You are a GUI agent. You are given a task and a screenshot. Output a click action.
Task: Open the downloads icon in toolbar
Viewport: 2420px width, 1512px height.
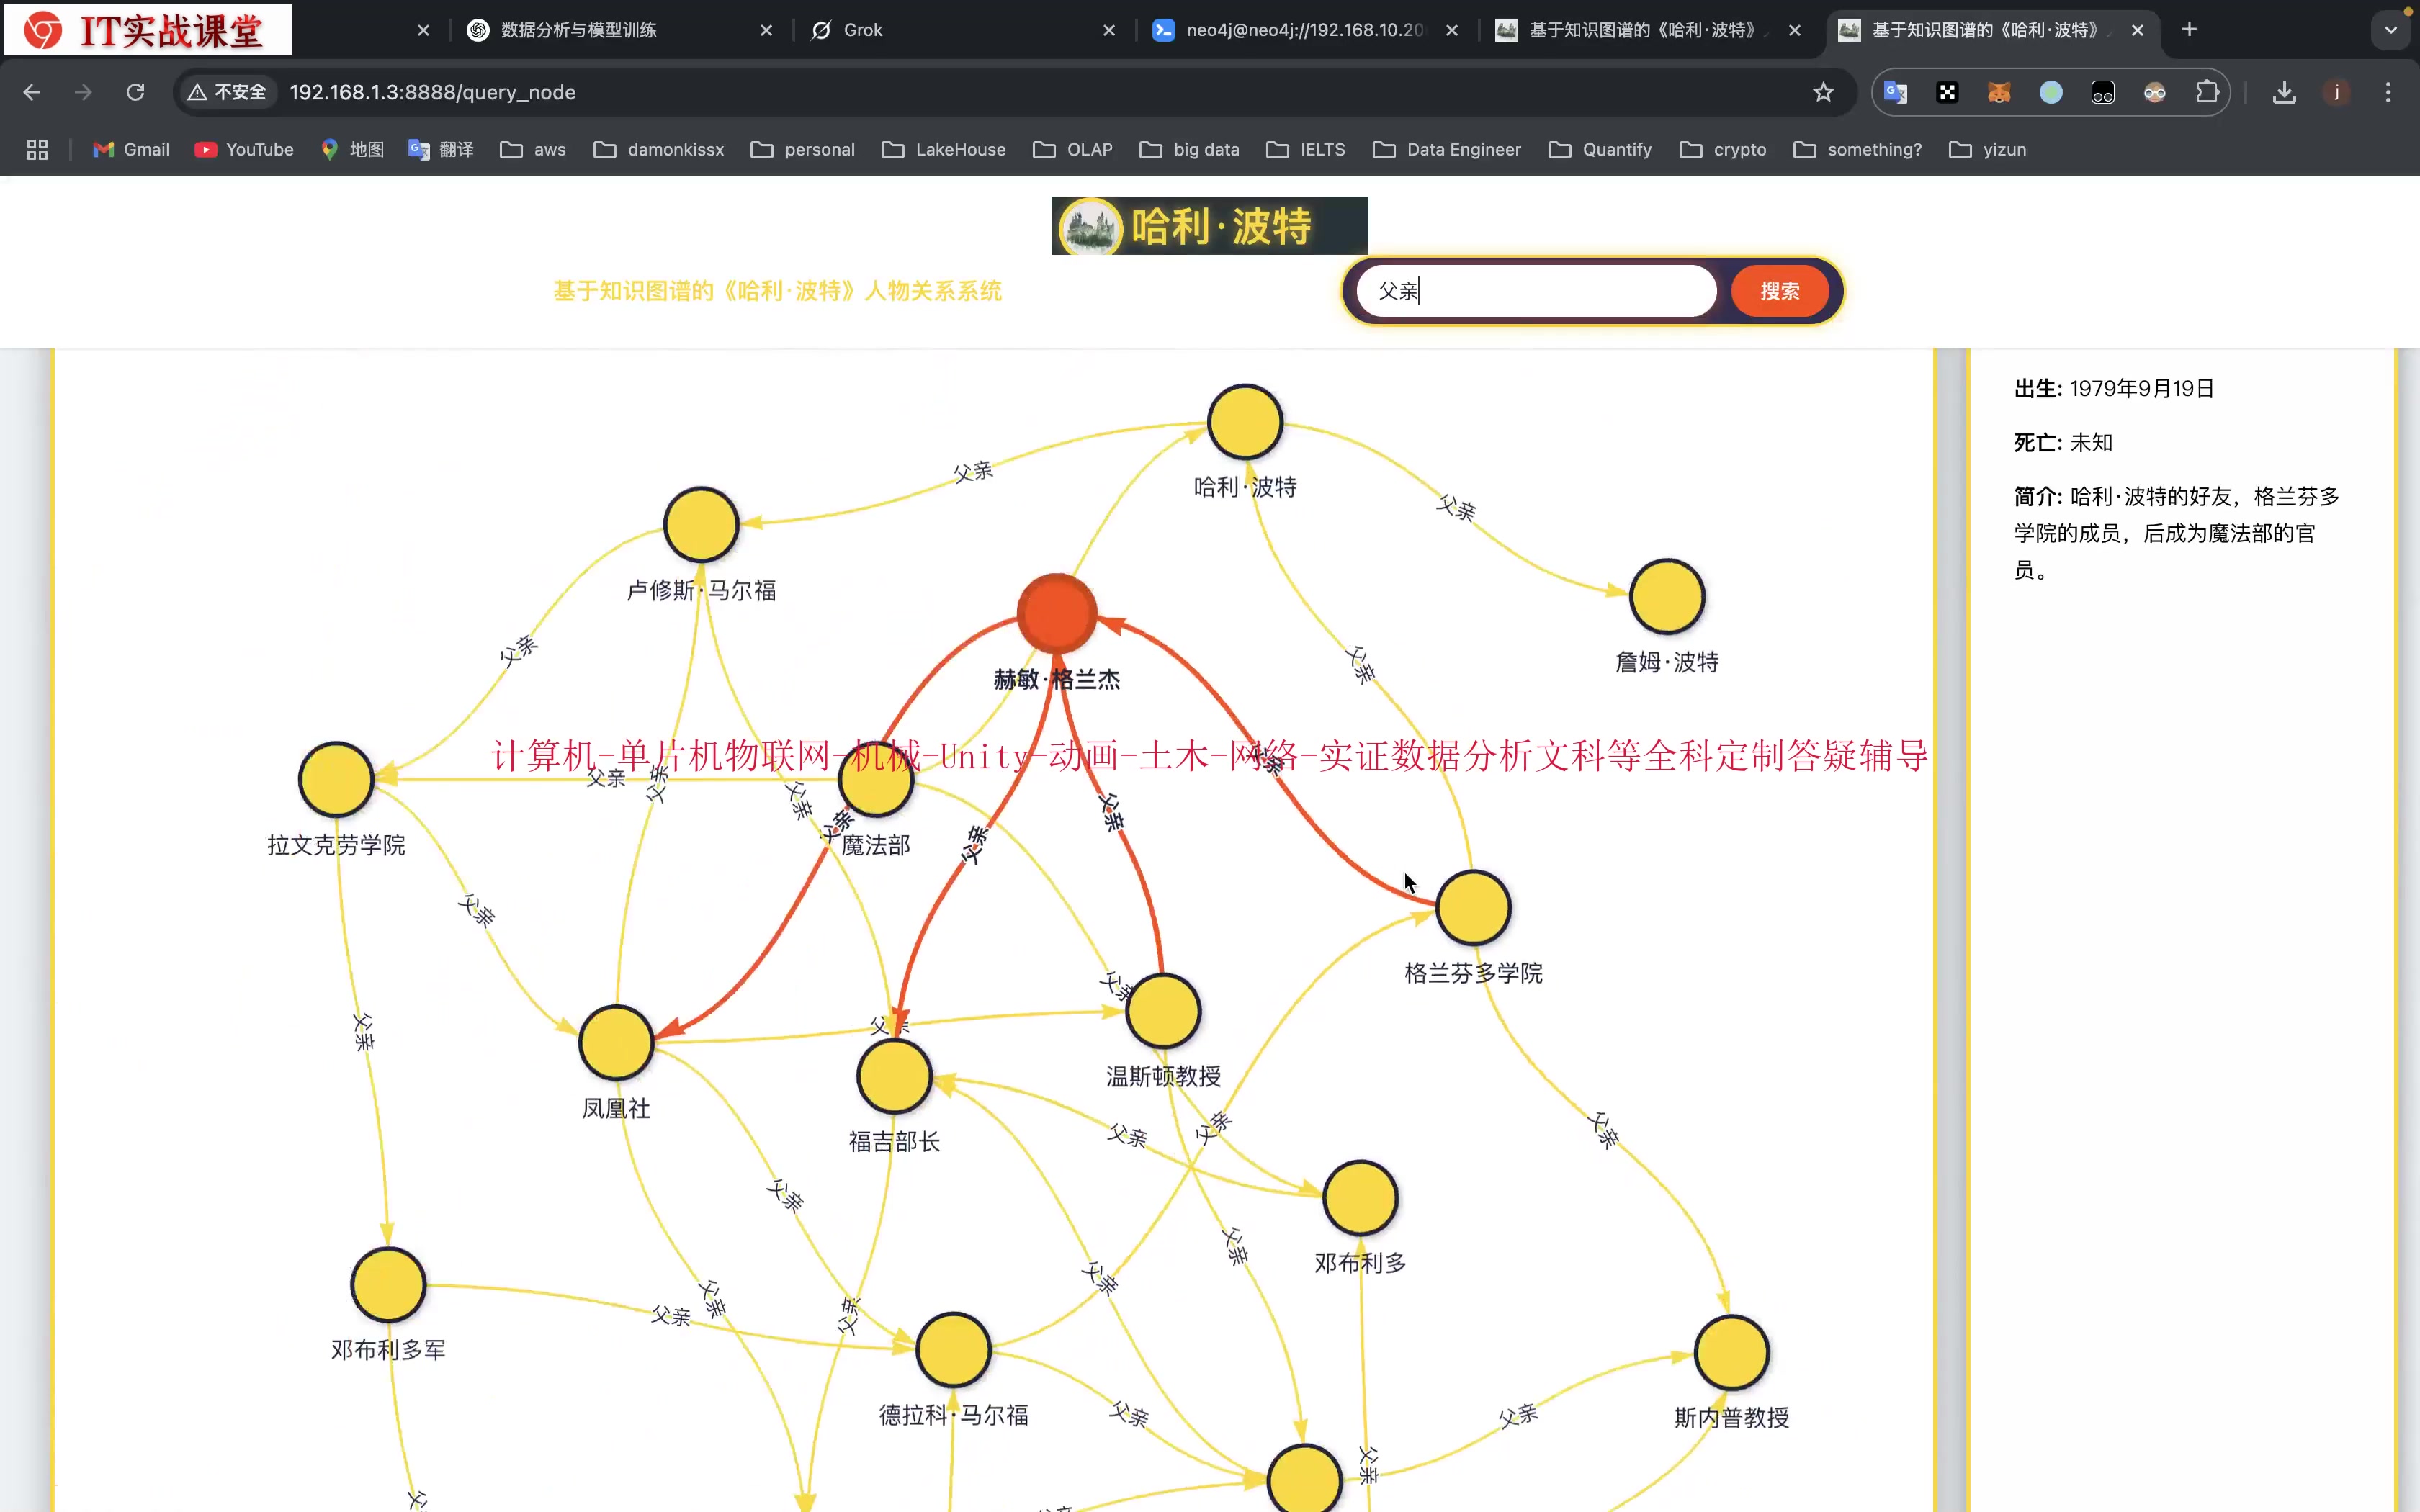tap(2284, 92)
